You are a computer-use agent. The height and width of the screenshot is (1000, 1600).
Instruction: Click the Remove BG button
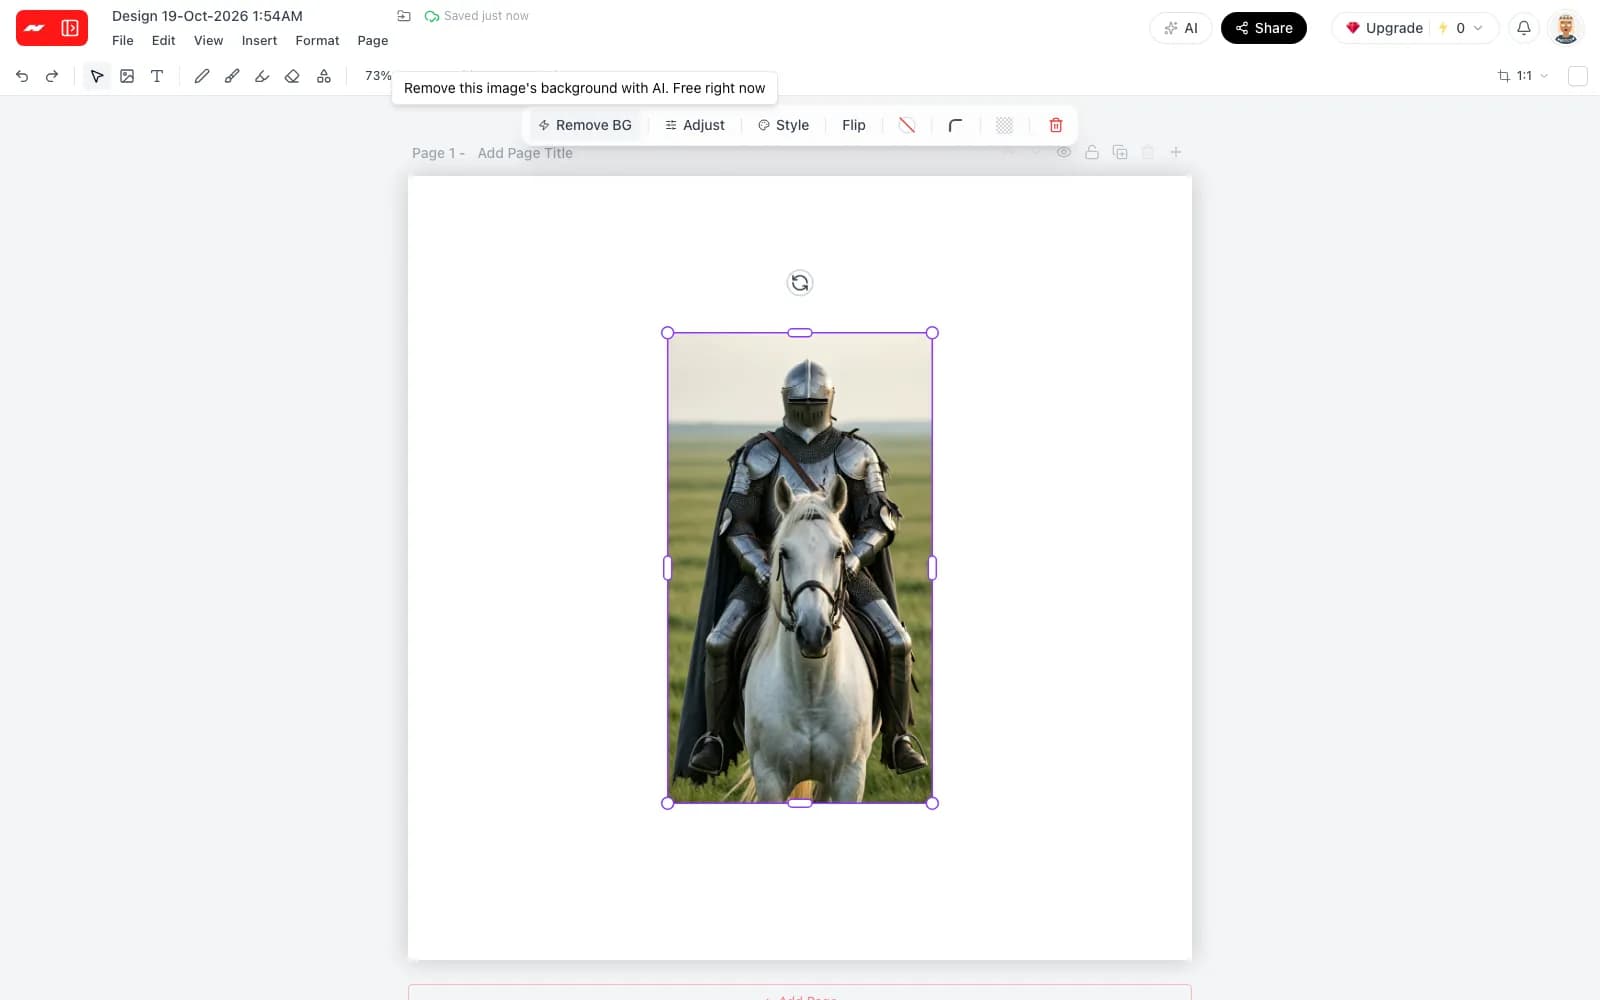pos(585,125)
